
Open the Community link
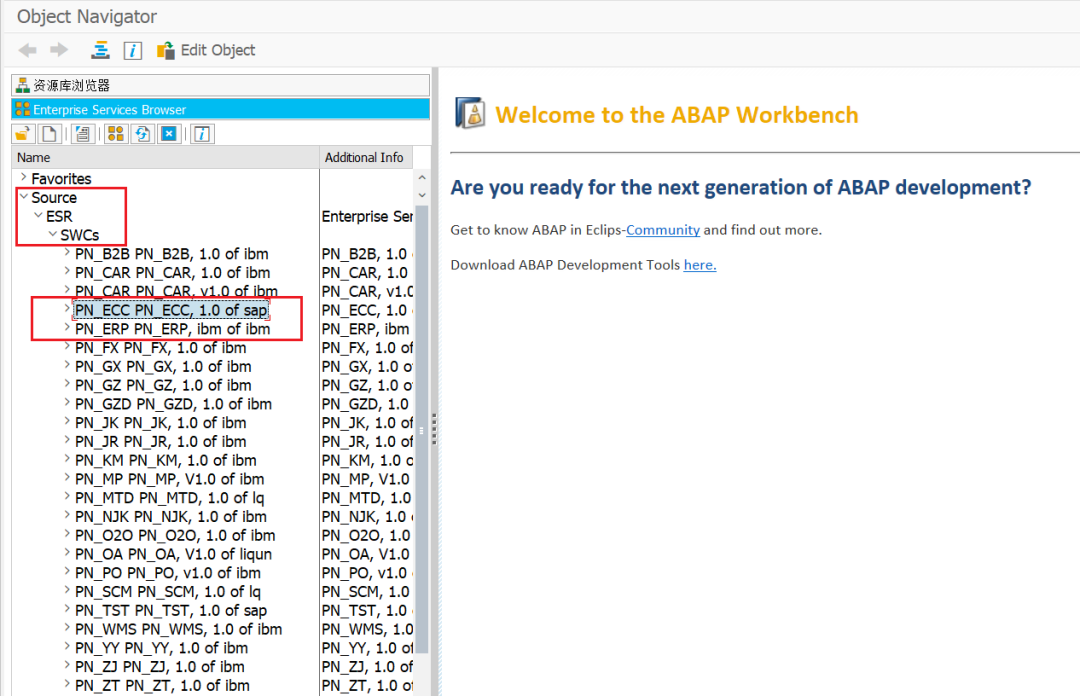click(x=663, y=229)
